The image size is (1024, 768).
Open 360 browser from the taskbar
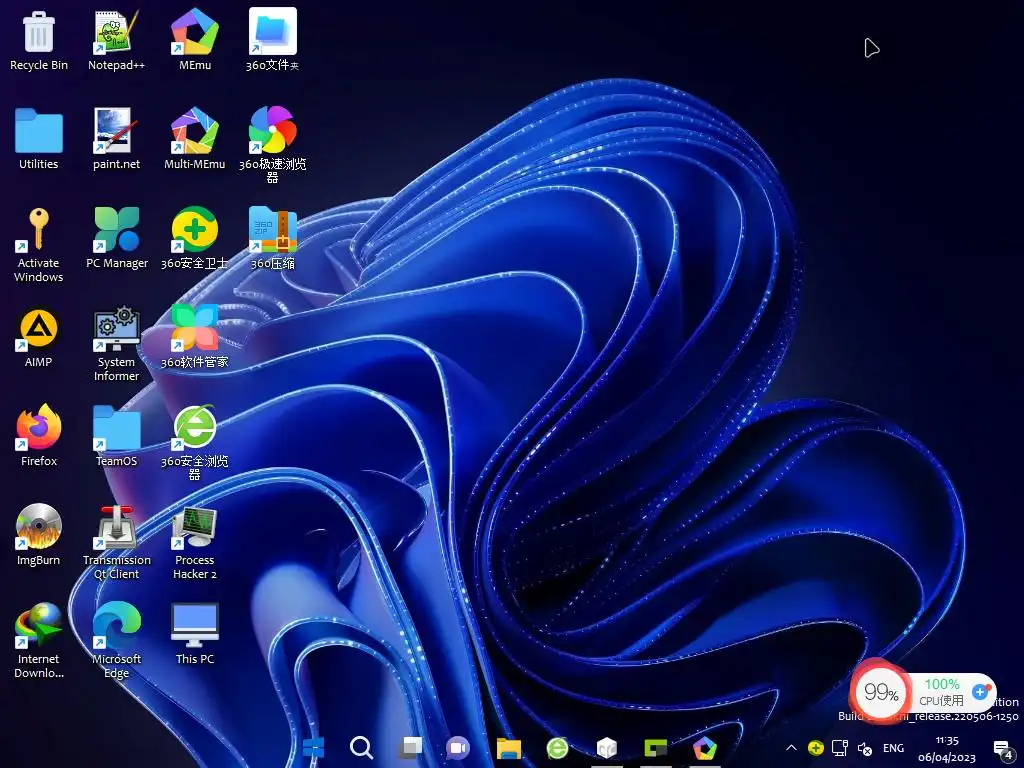(557, 748)
